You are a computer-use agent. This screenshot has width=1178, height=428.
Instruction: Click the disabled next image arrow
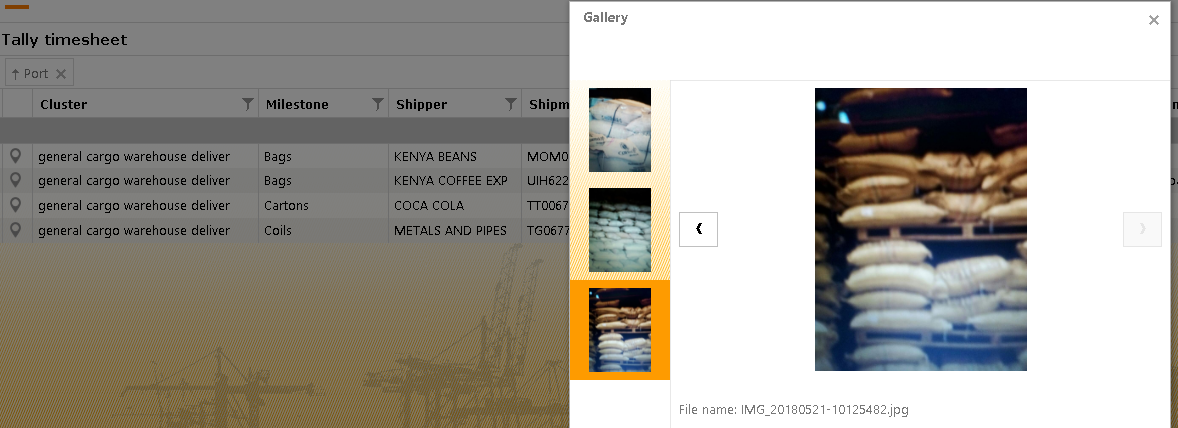(x=1142, y=229)
